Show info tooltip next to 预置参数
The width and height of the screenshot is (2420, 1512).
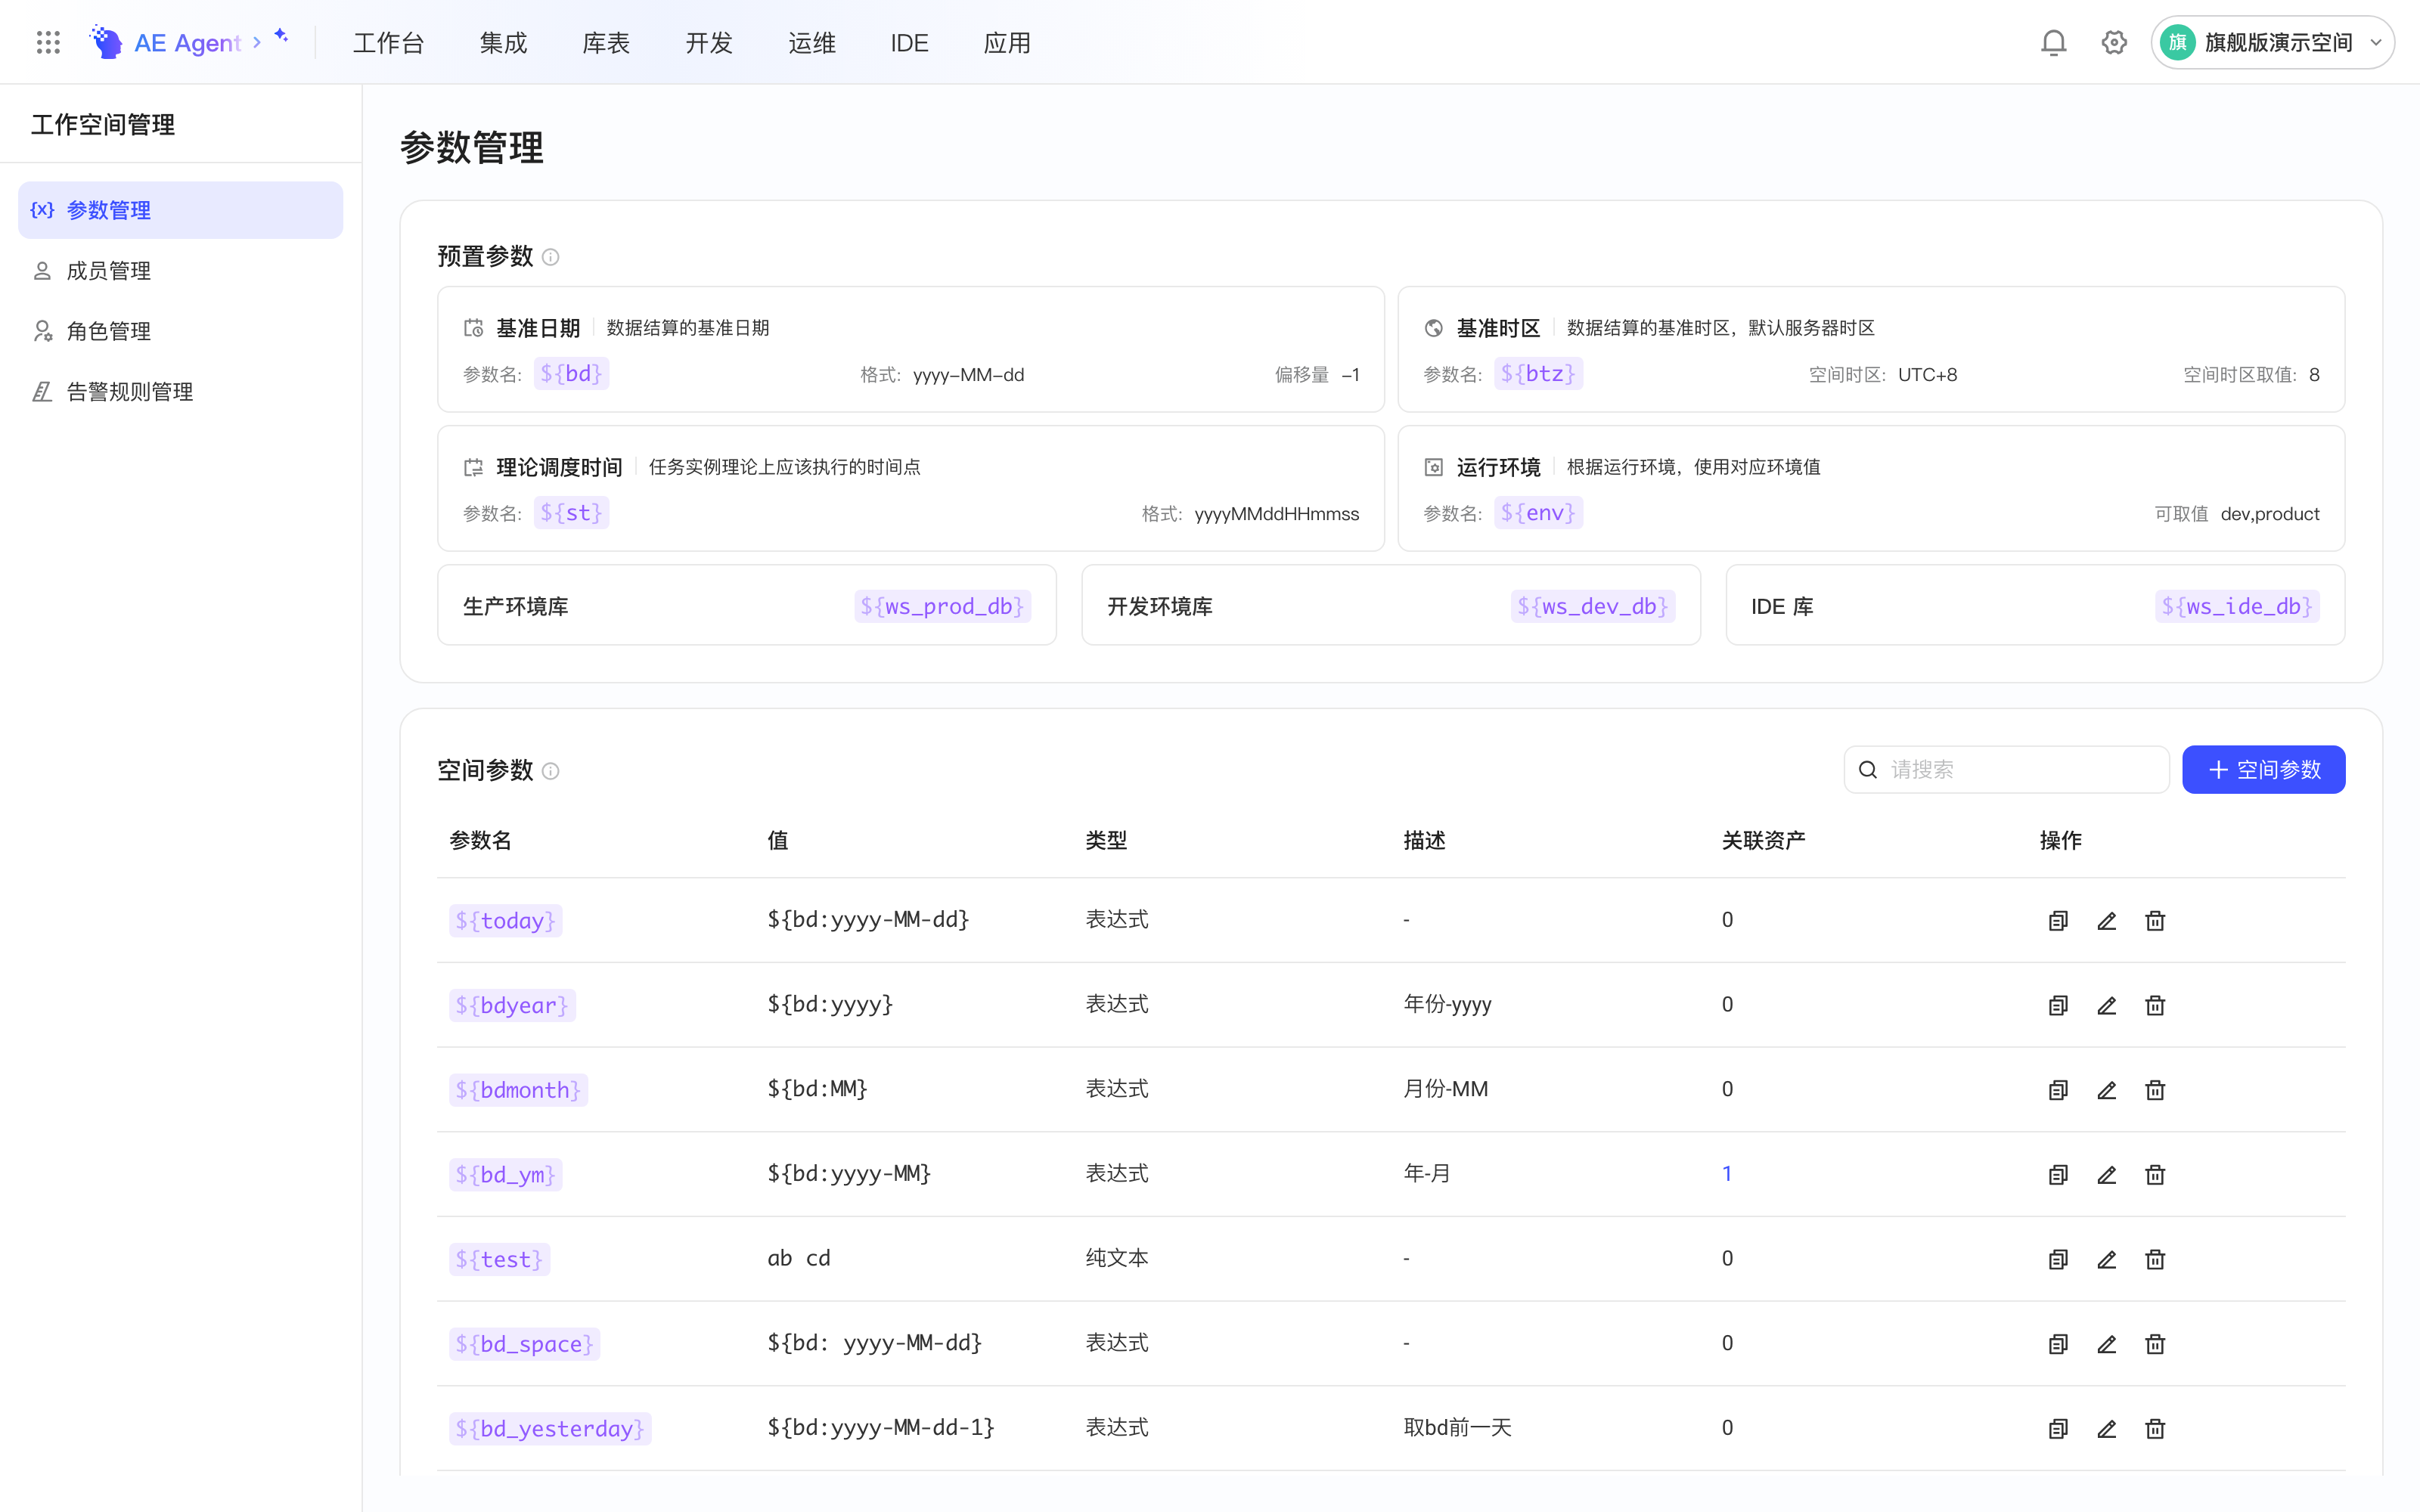pos(550,257)
